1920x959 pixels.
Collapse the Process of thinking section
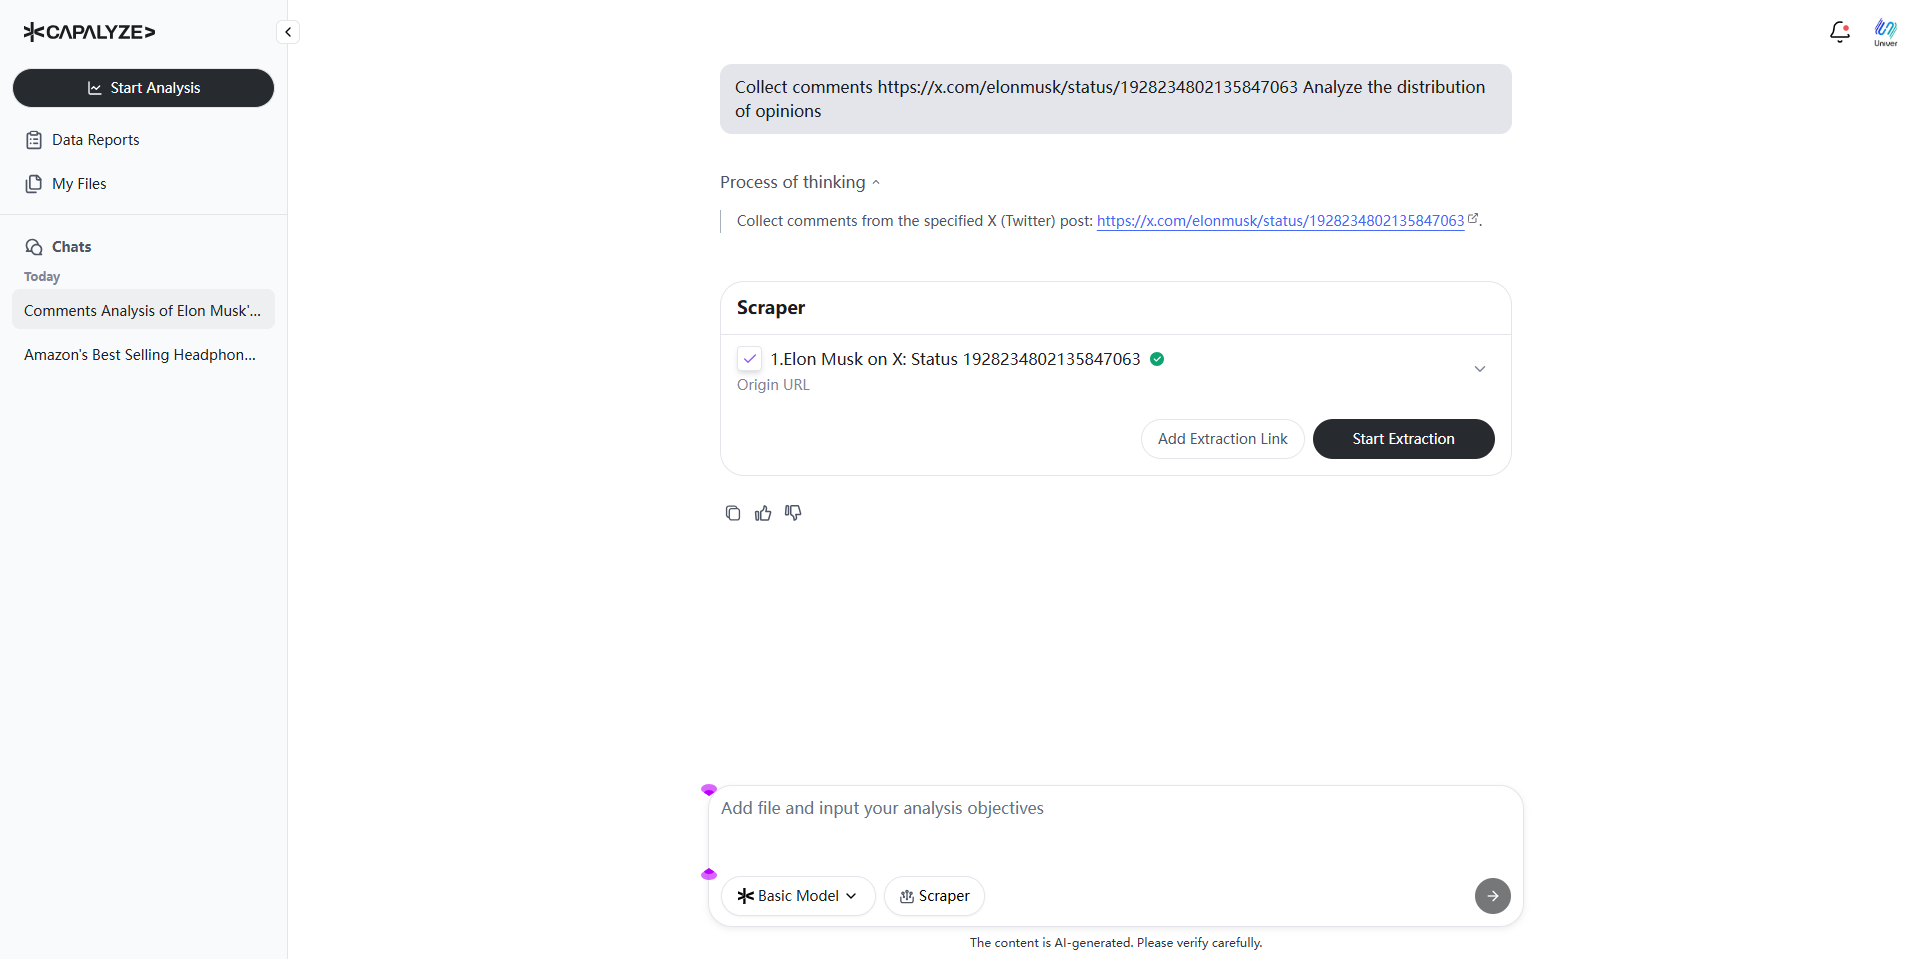[x=800, y=182]
